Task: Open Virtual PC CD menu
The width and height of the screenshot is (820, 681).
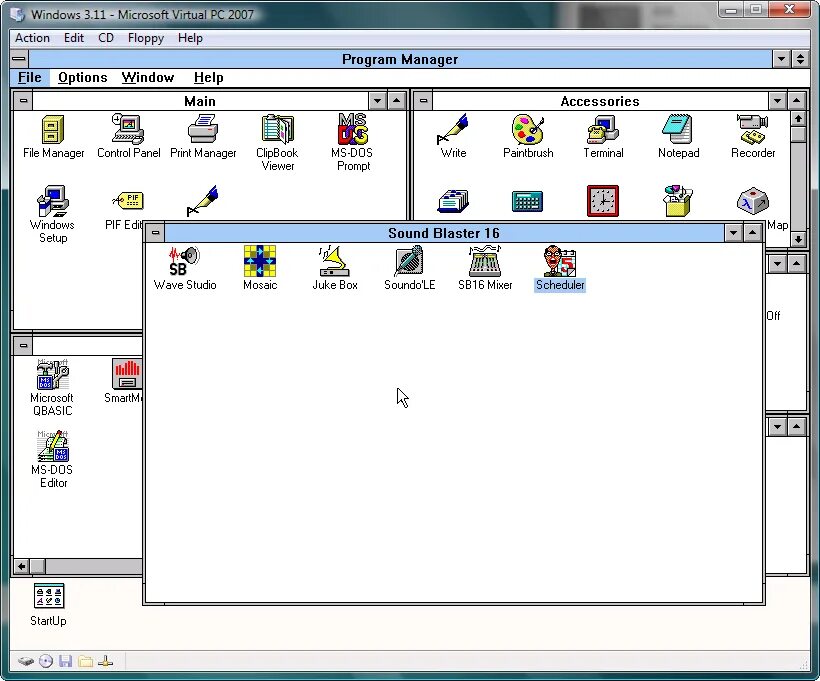Action: tap(106, 38)
